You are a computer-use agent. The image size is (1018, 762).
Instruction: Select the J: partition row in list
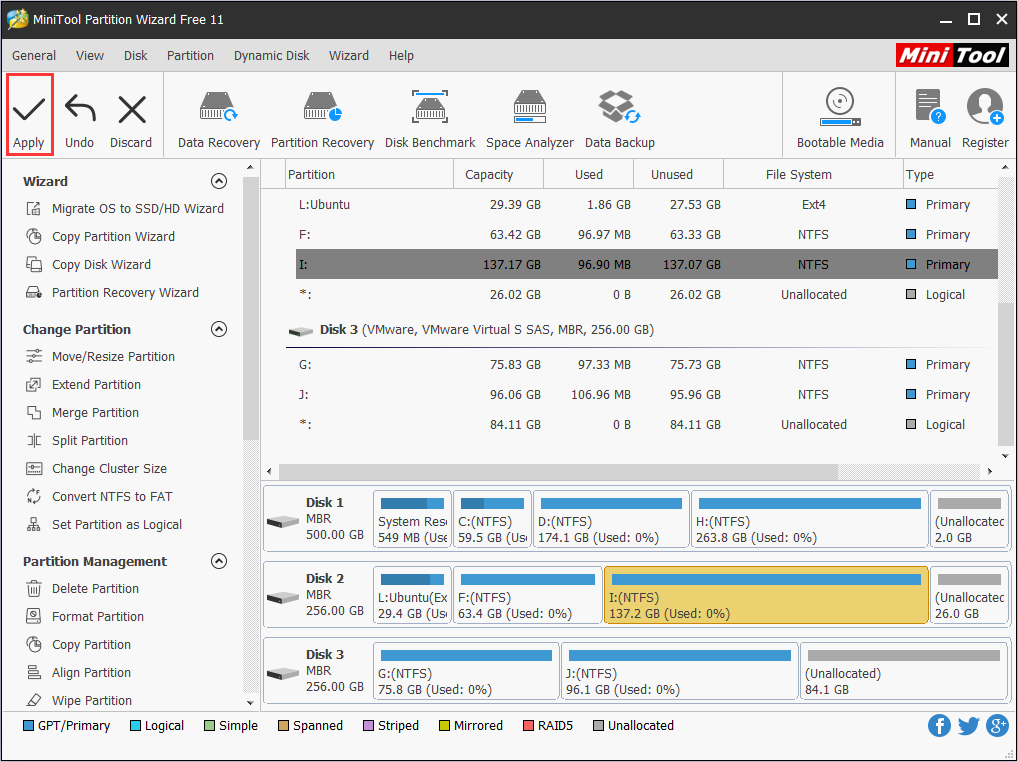pos(647,394)
